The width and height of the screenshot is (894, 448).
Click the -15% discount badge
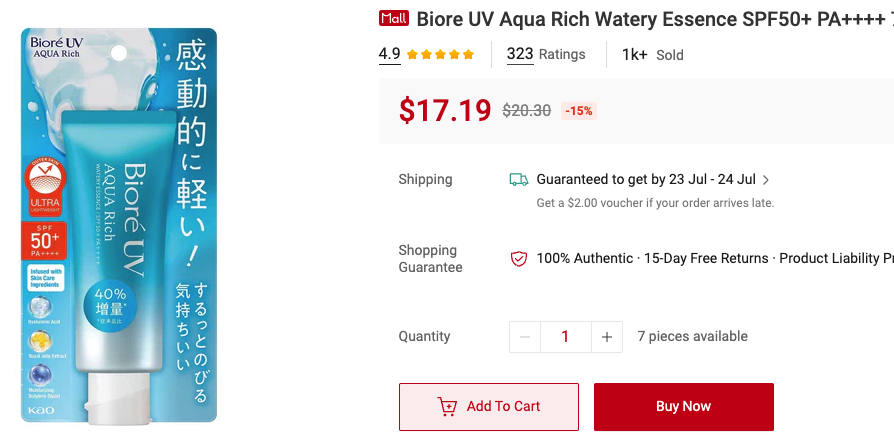[x=579, y=111]
